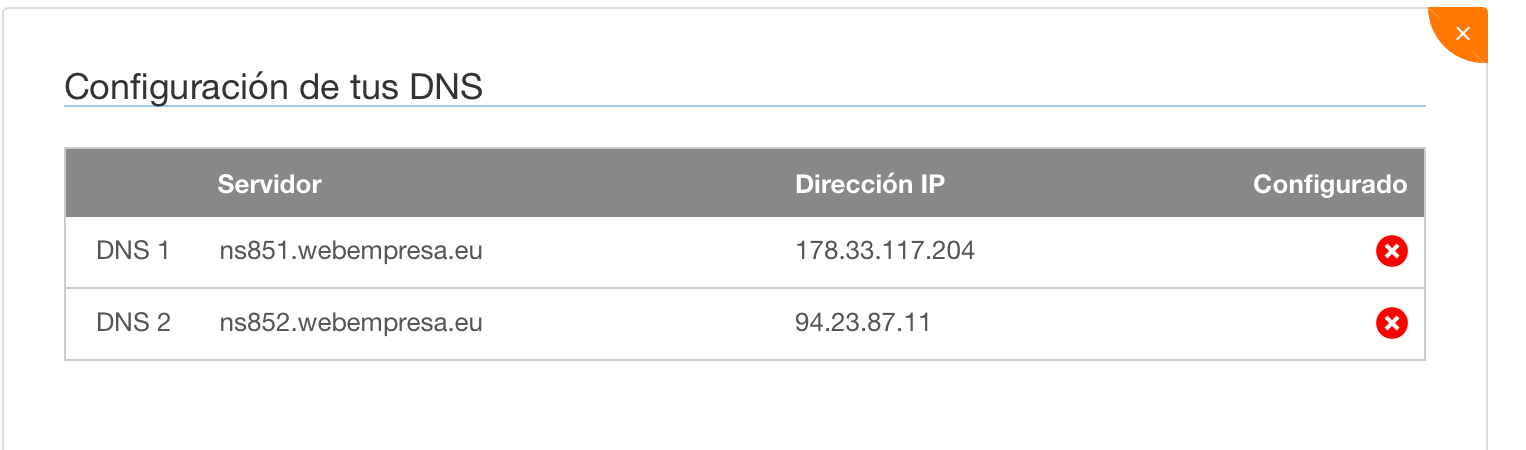
Task: Click the Configurado column header
Action: tap(1330, 184)
